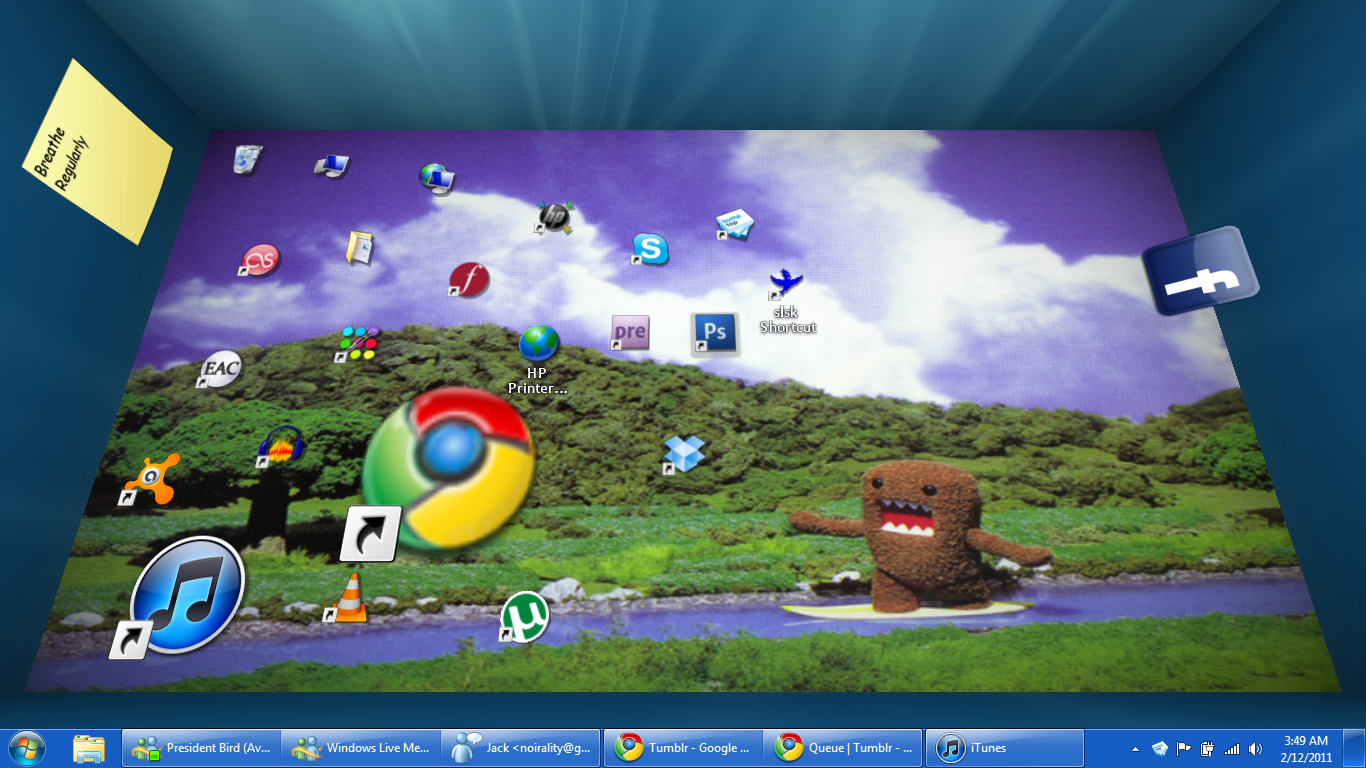Image resolution: width=1366 pixels, height=768 pixels.
Task: Open the Skype desktop shortcut
Action: [x=649, y=249]
